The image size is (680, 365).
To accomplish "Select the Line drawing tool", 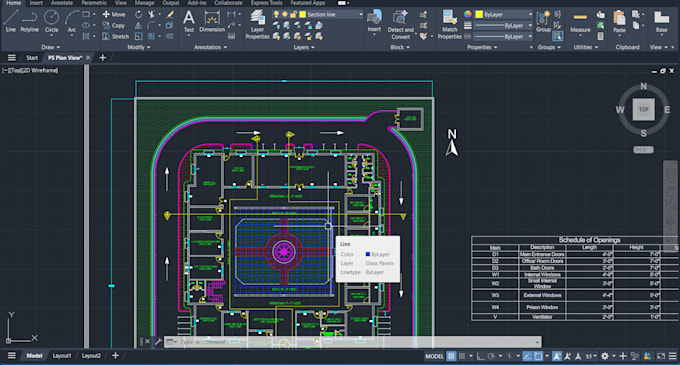I will coord(10,21).
